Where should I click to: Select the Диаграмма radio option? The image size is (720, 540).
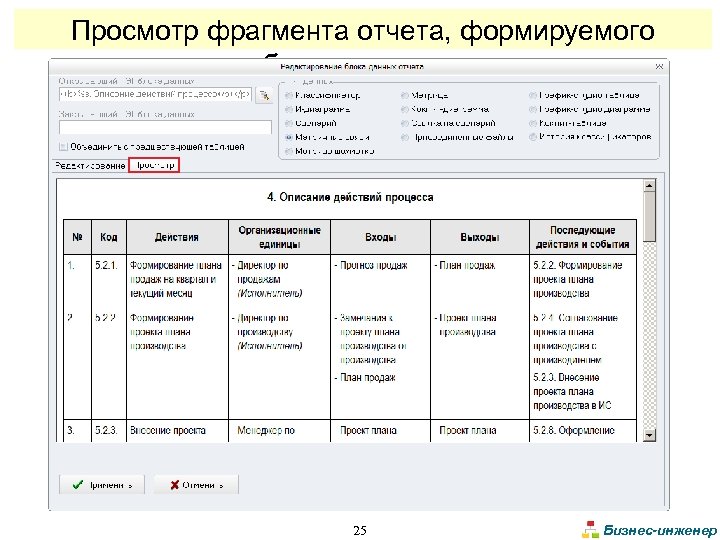289,109
